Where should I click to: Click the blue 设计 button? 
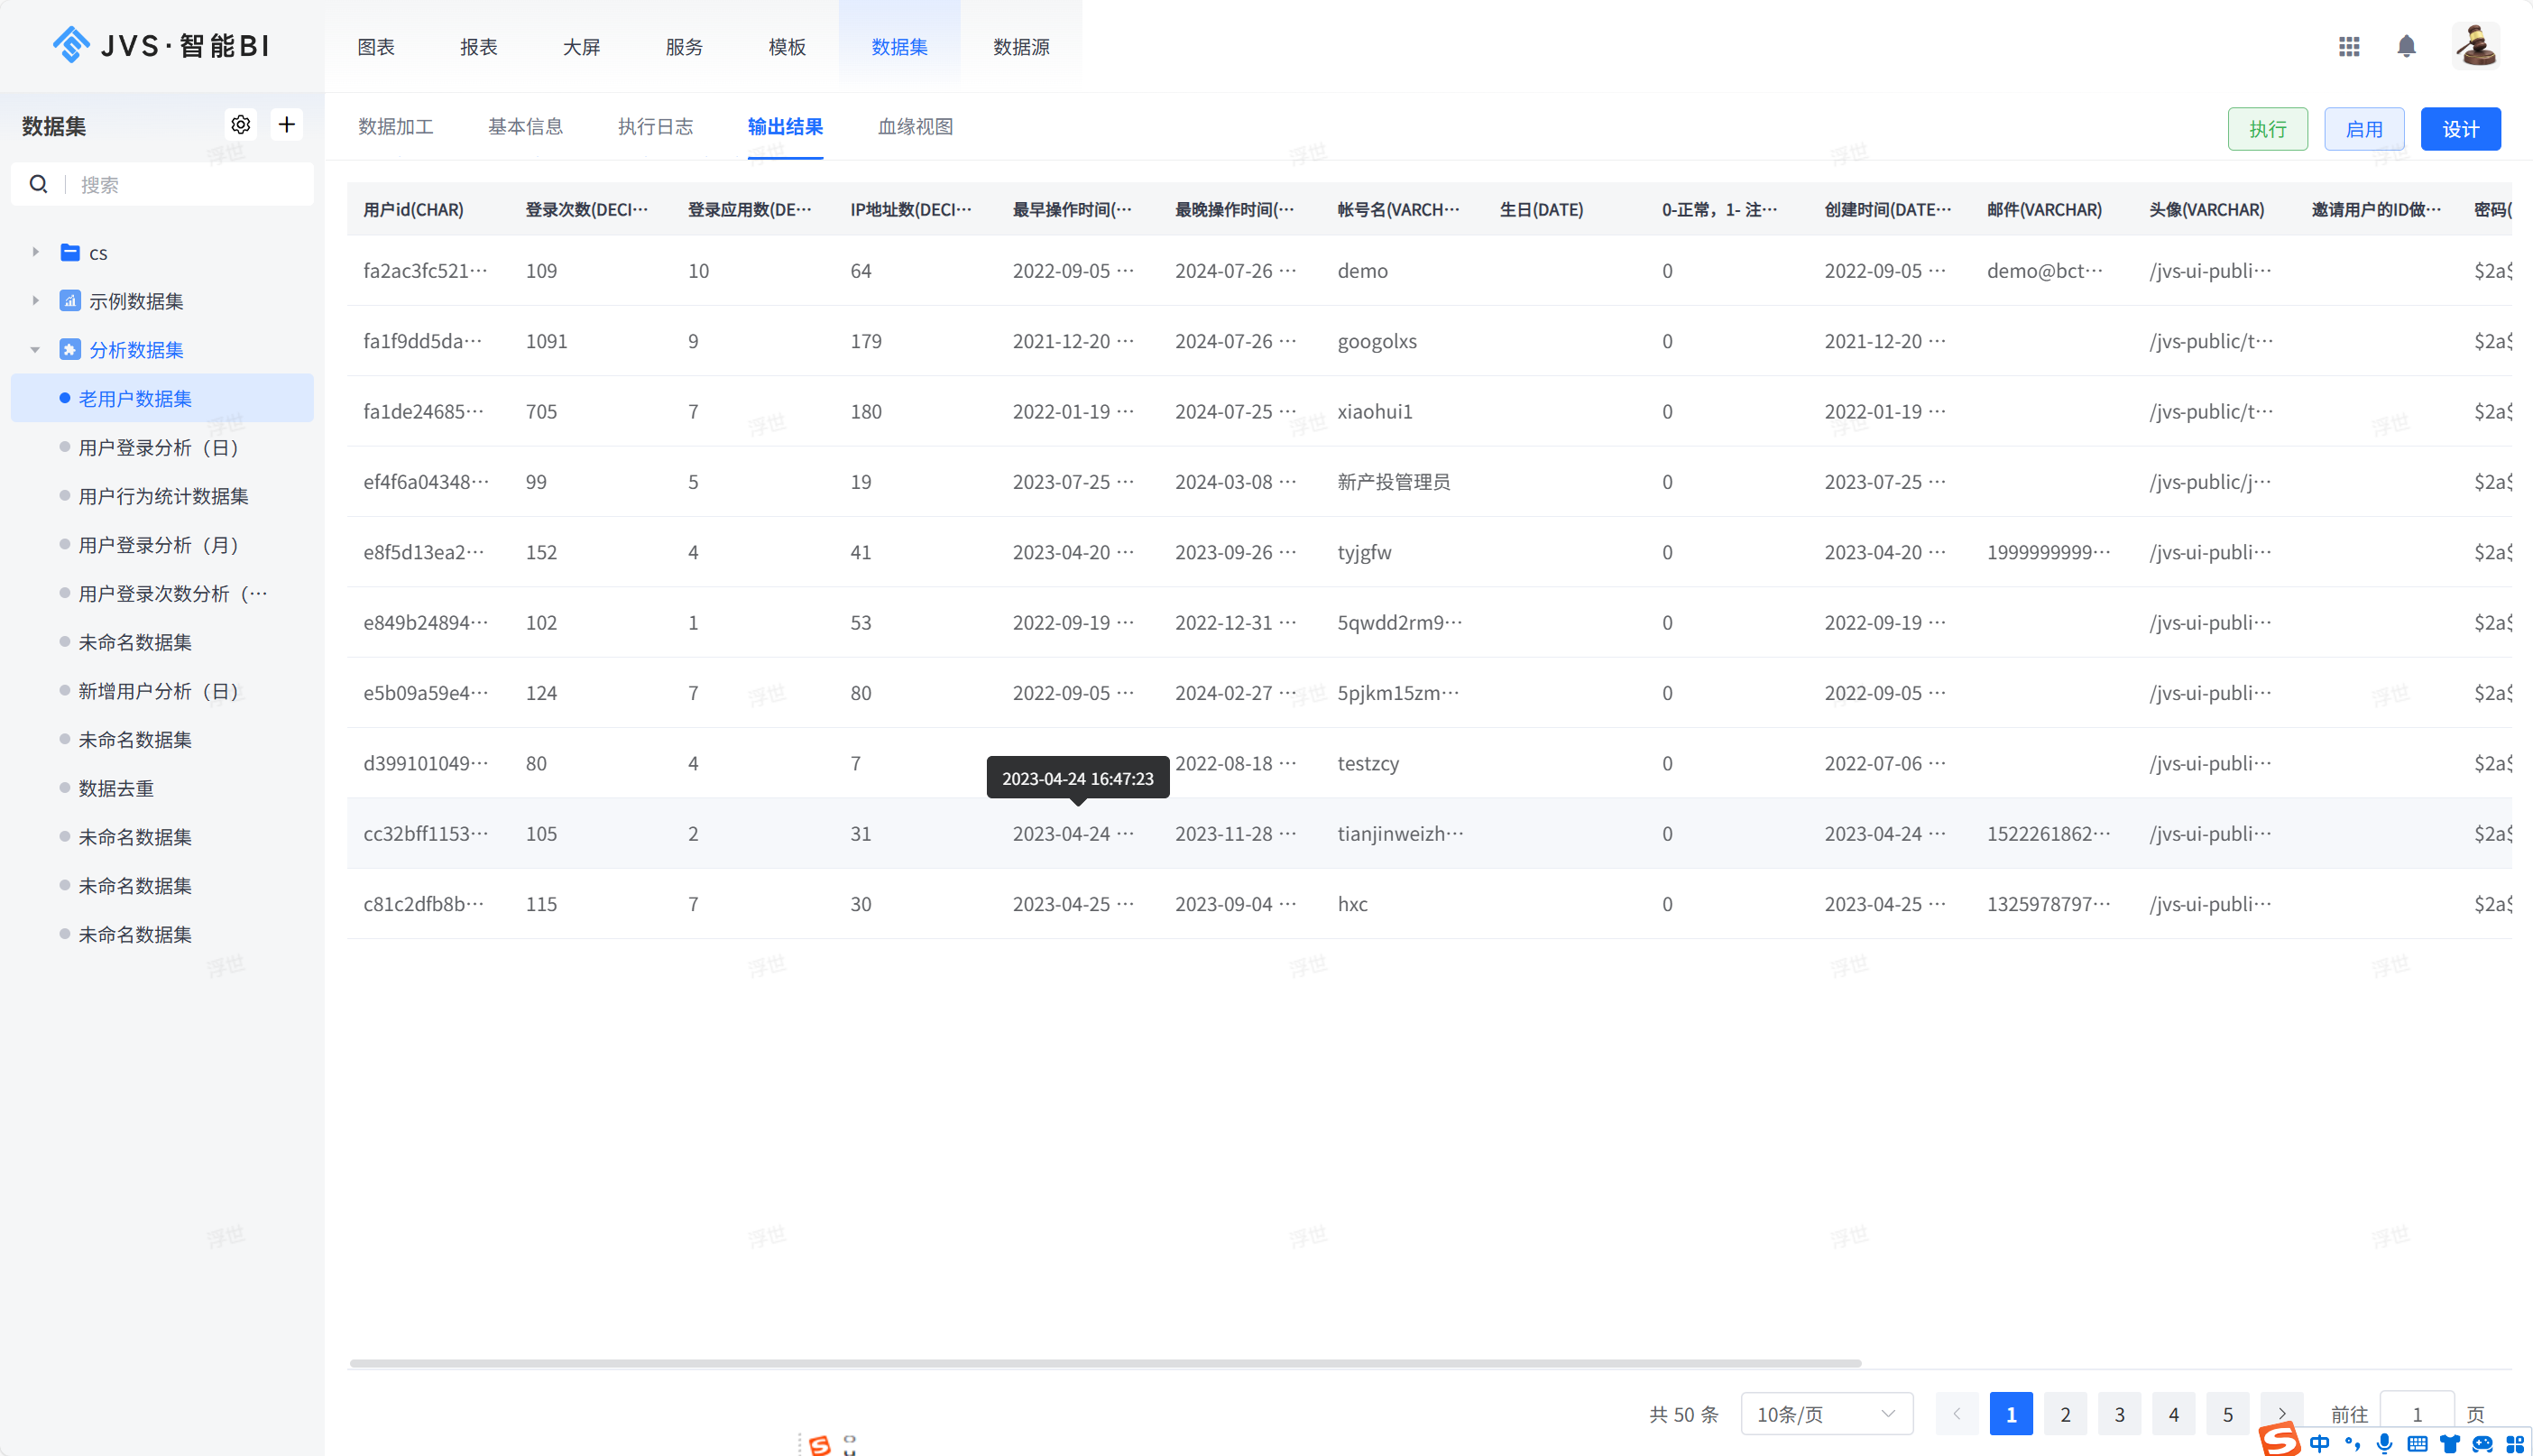pos(2459,129)
